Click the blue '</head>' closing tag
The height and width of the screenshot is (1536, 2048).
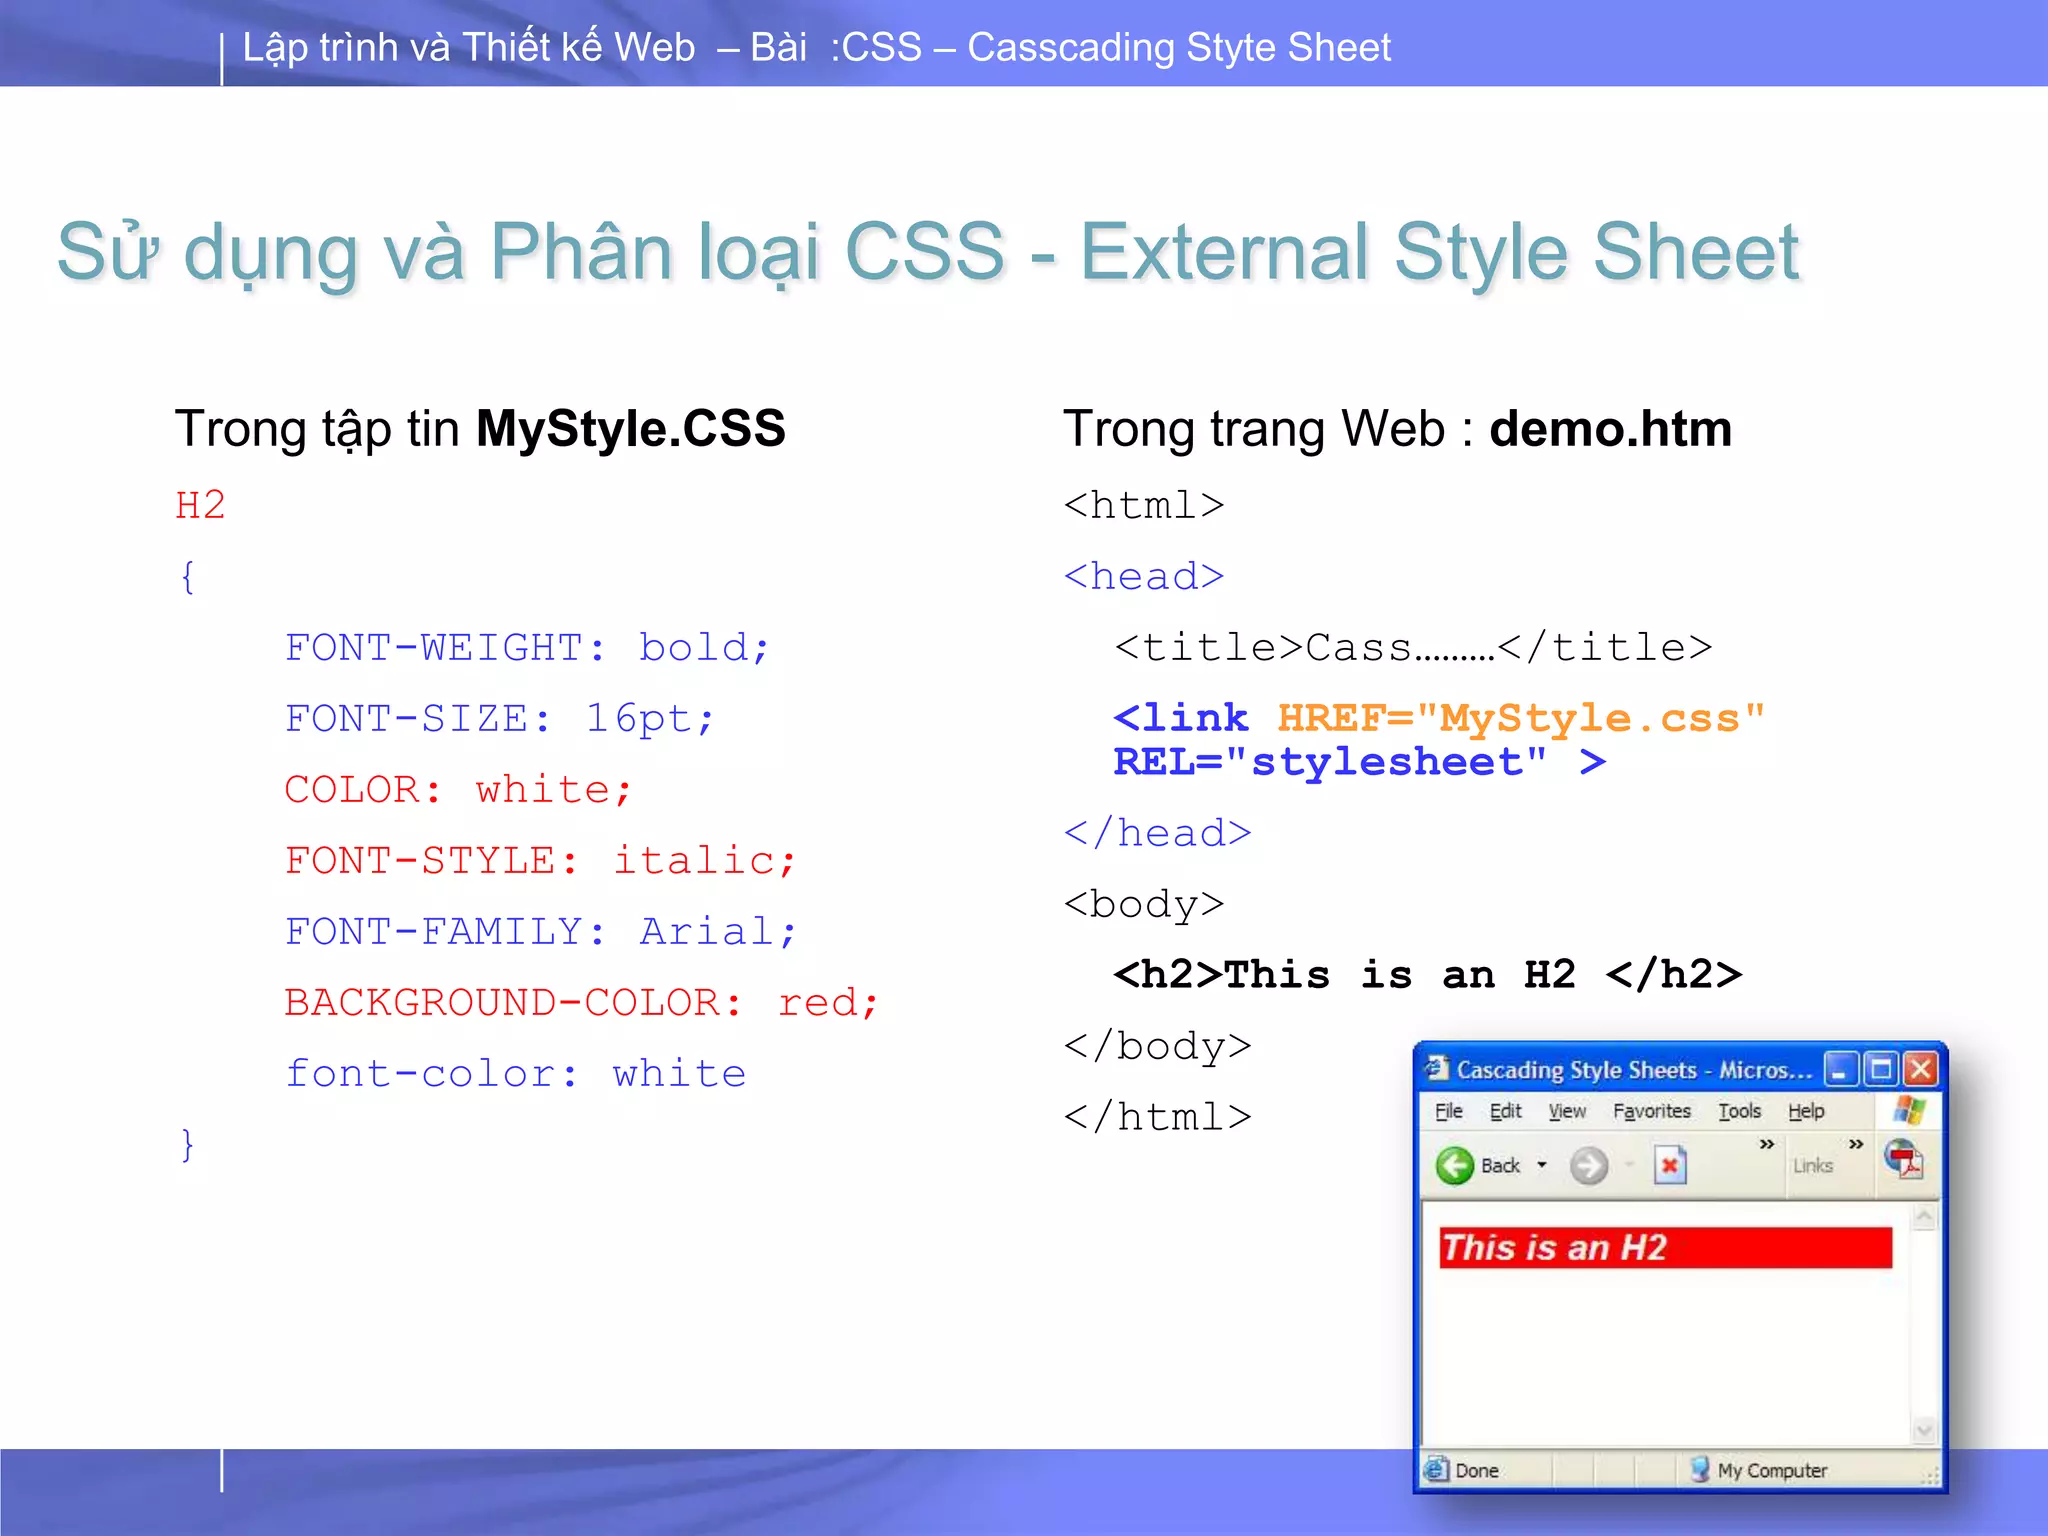click(1157, 832)
